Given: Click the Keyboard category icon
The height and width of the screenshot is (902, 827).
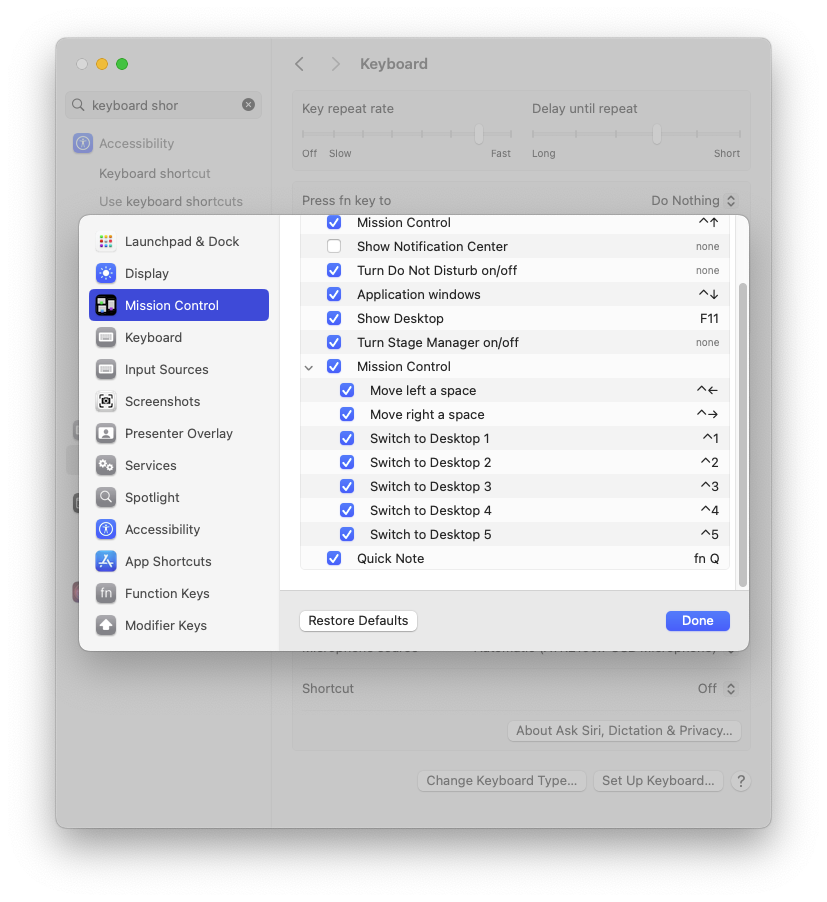Looking at the screenshot, I should [106, 338].
